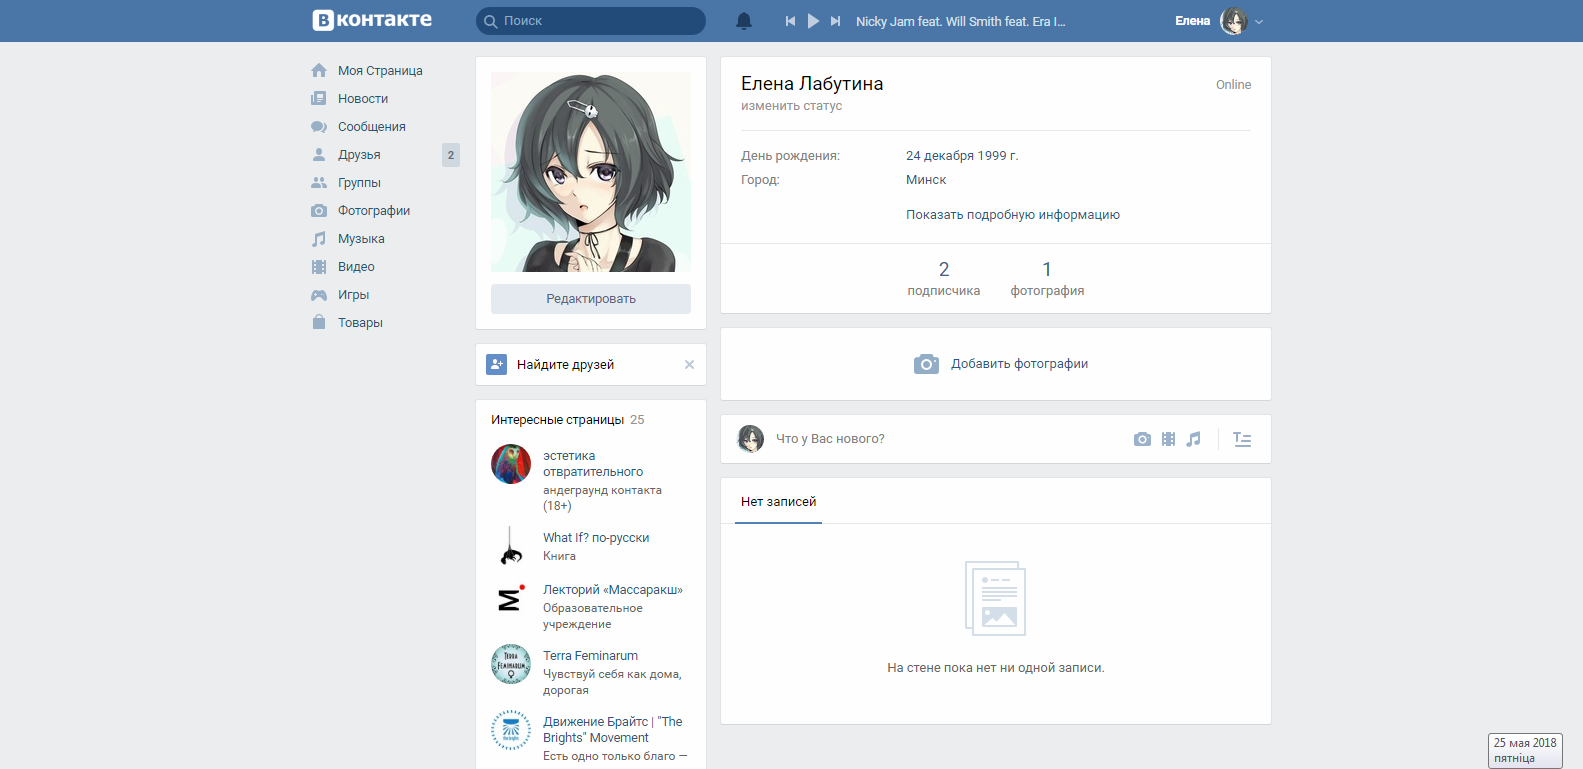Click изменить статус to edit status
1583x769 pixels.
click(x=791, y=106)
